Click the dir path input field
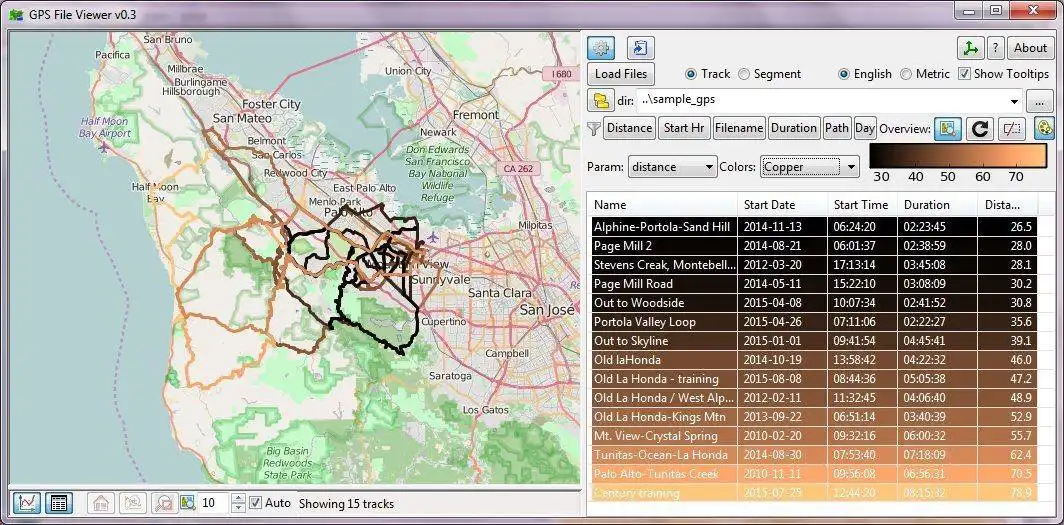Image resolution: width=1064 pixels, height=525 pixels. (x=821, y=101)
